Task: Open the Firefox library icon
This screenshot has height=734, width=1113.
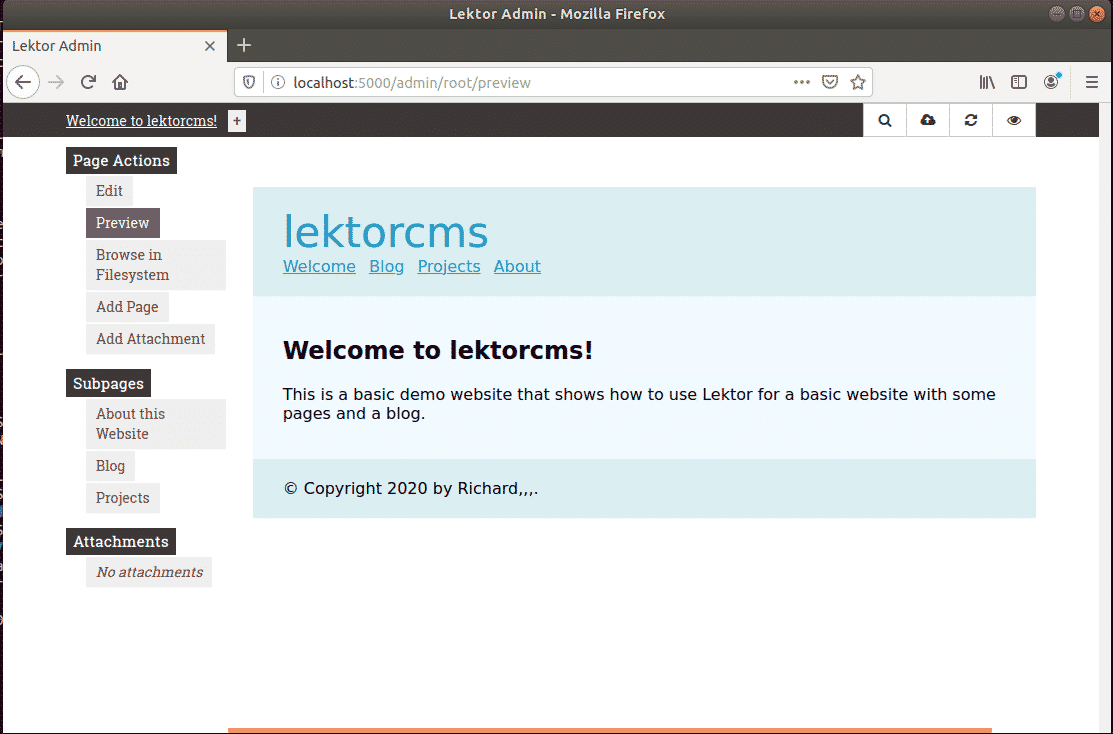Action: pyautogui.click(x=987, y=82)
